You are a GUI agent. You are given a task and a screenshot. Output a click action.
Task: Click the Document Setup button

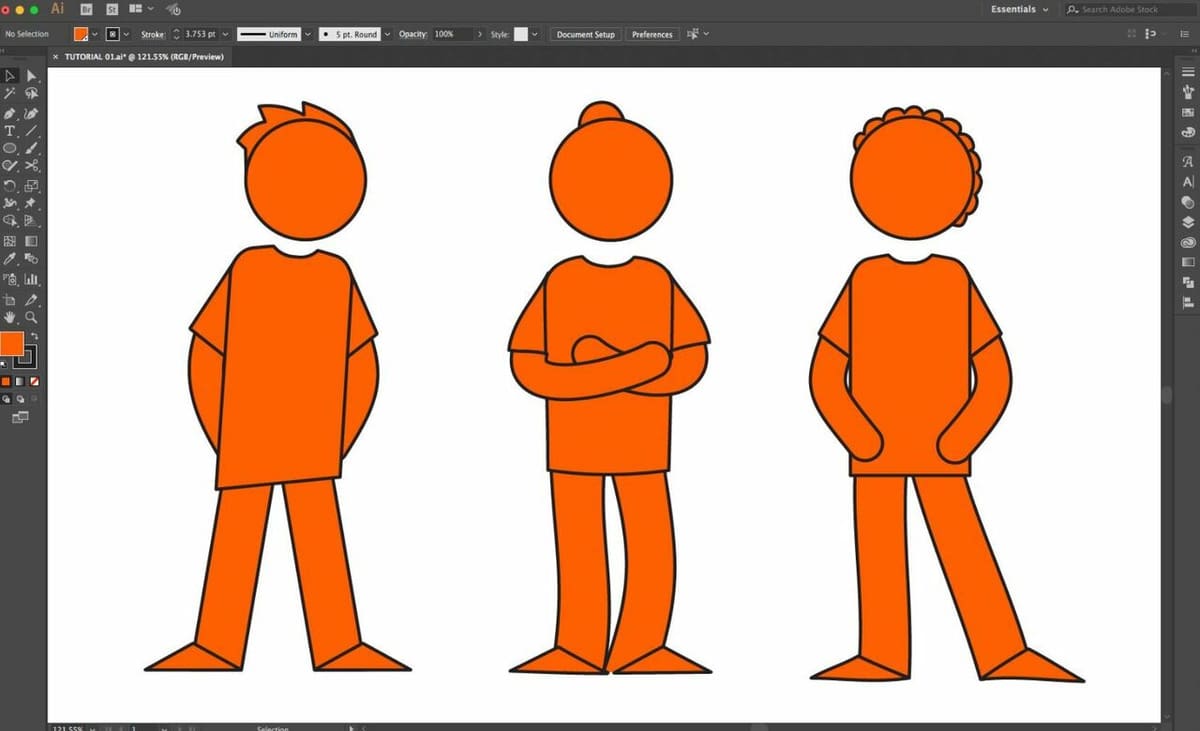[x=586, y=34]
